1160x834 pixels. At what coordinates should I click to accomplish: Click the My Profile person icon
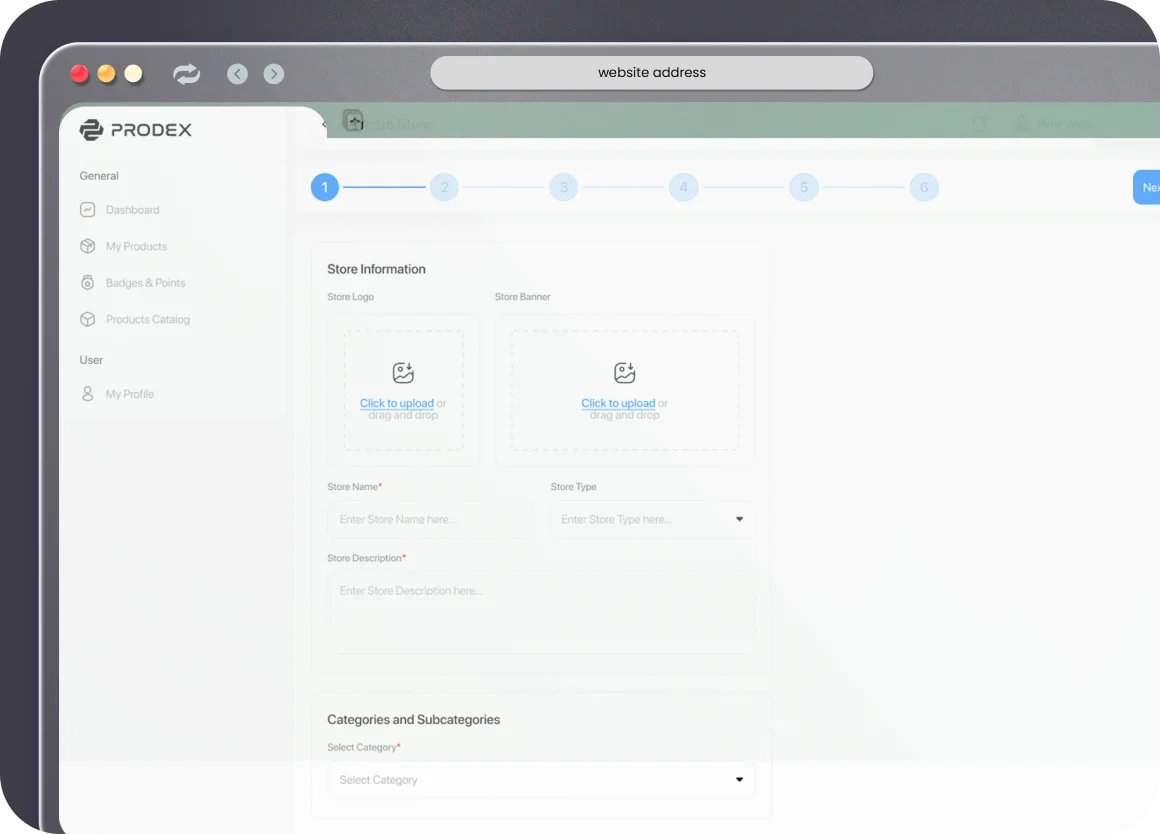pyautogui.click(x=88, y=394)
